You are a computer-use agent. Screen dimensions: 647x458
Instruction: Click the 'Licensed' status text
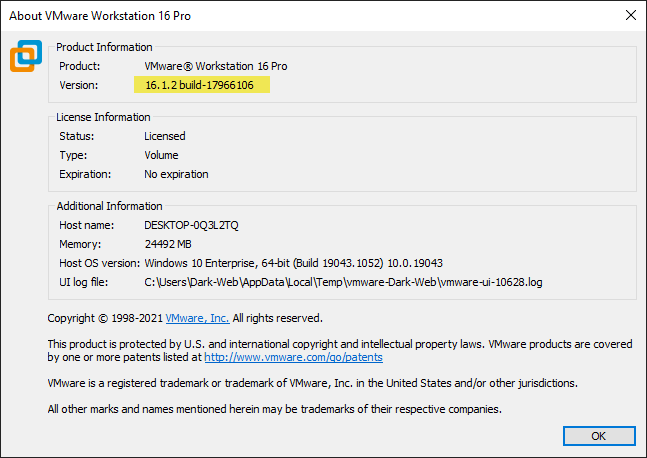coord(165,136)
